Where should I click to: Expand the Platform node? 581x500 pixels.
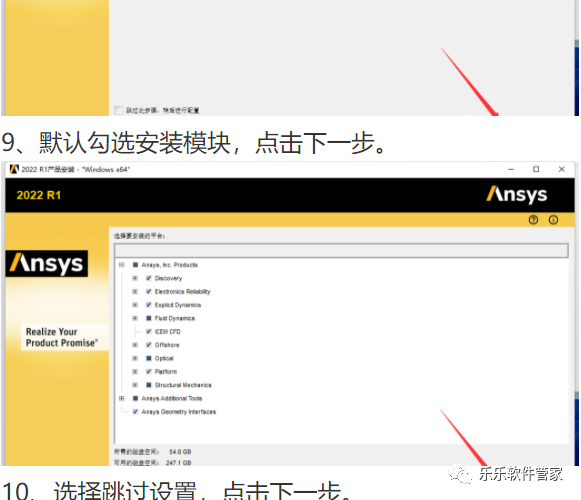[135, 371]
